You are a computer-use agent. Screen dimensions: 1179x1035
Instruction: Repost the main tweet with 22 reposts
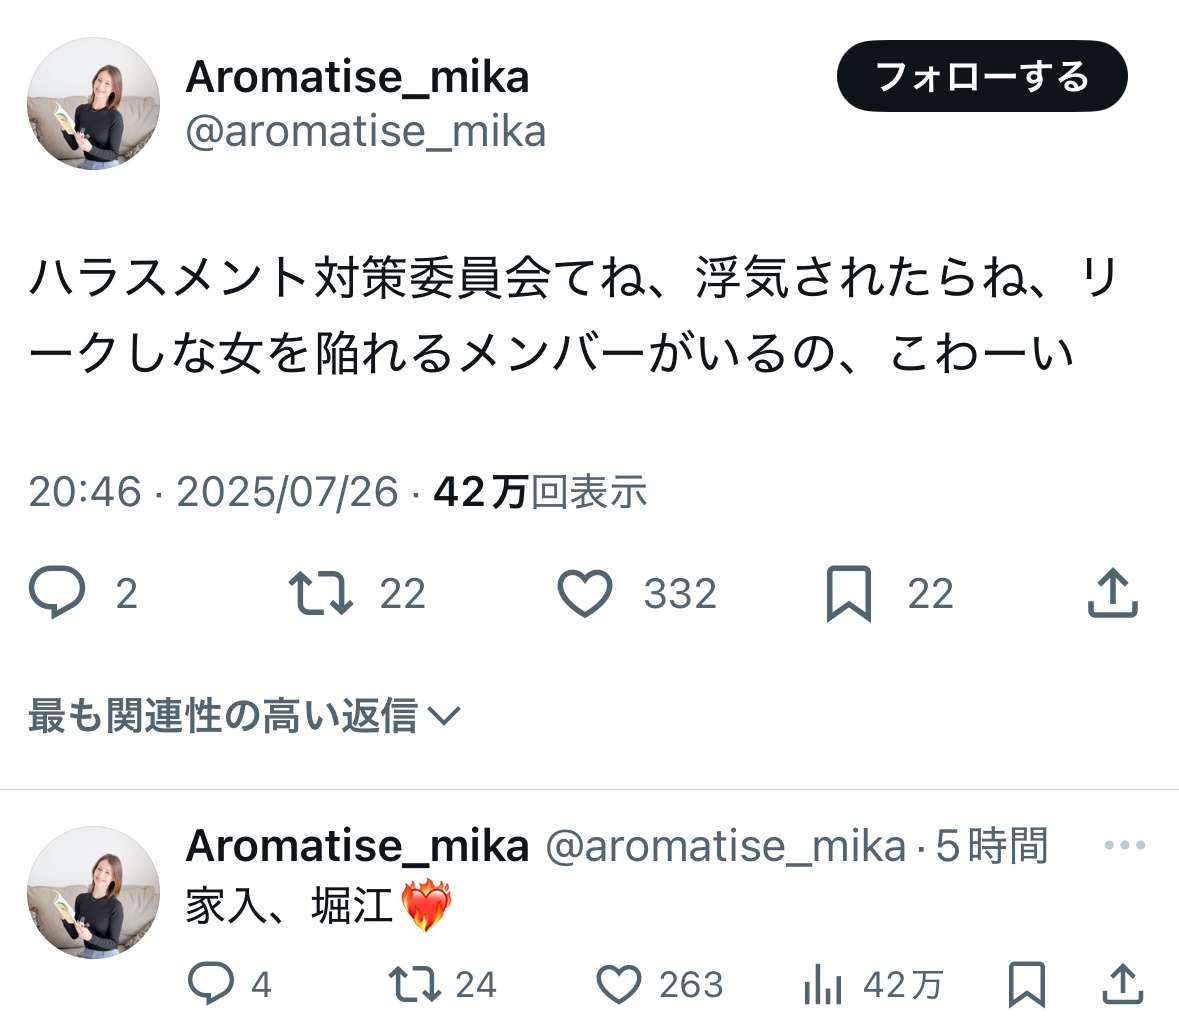pos(320,593)
